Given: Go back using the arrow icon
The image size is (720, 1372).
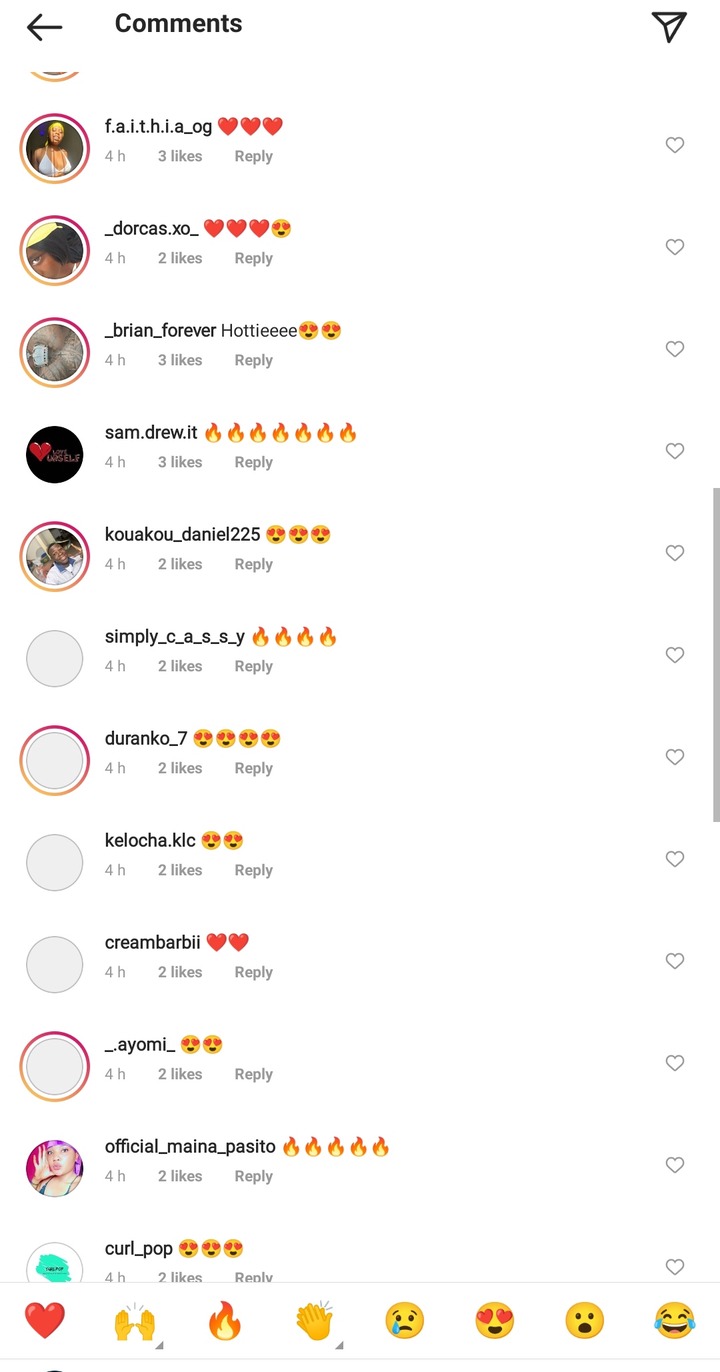Looking at the screenshot, I should coord(44,27).
